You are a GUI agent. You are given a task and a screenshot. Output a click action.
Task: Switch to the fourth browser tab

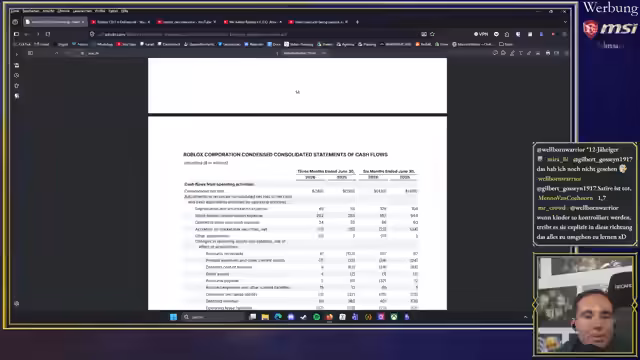click(253, 22)
